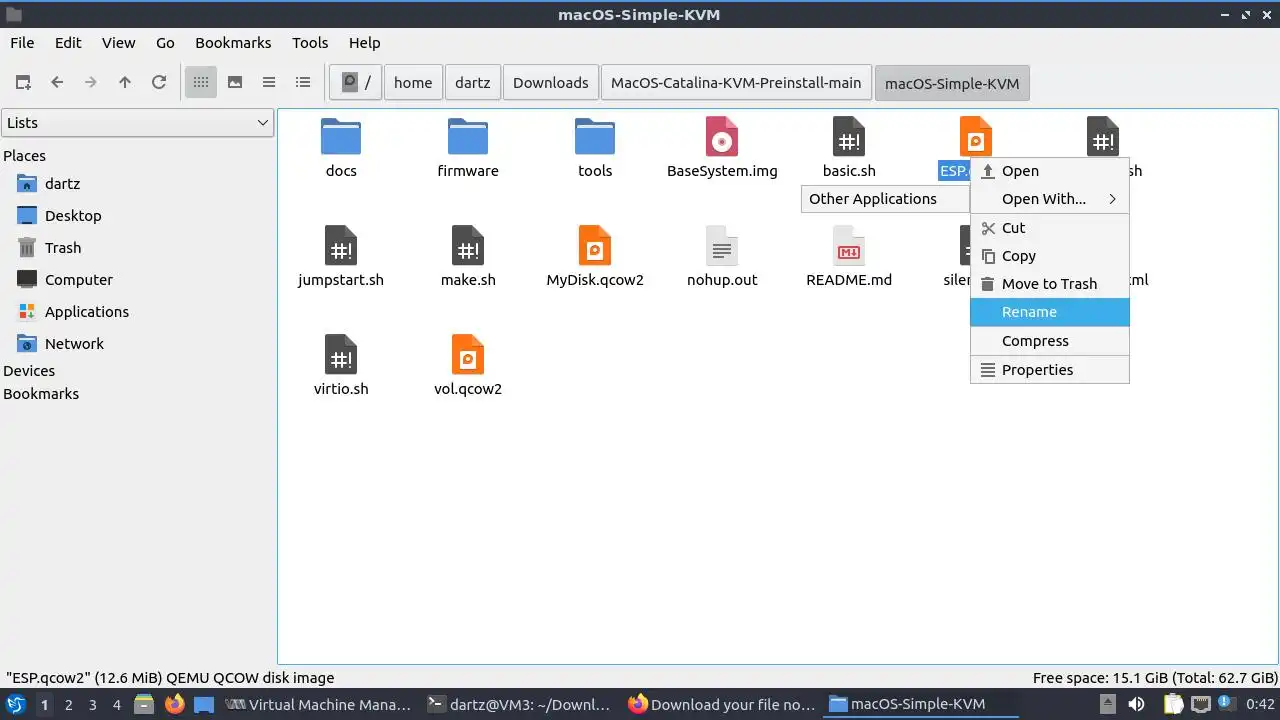1280x720 pixels.
Task: Select 'Other Applications' in the submenu
Action: 886,199
